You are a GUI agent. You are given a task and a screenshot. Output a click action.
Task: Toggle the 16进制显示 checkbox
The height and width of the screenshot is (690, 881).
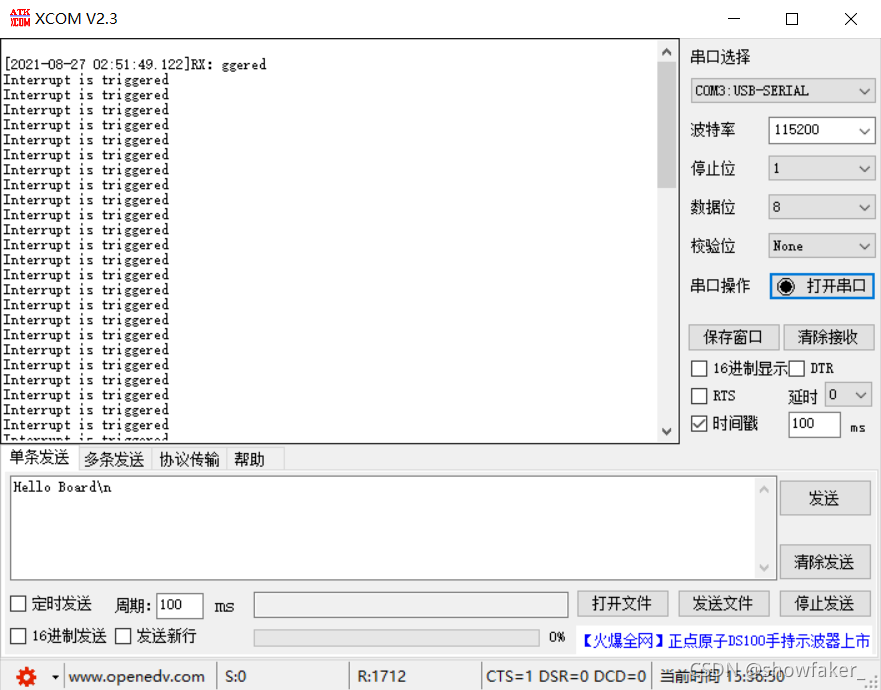pos(699,369)
